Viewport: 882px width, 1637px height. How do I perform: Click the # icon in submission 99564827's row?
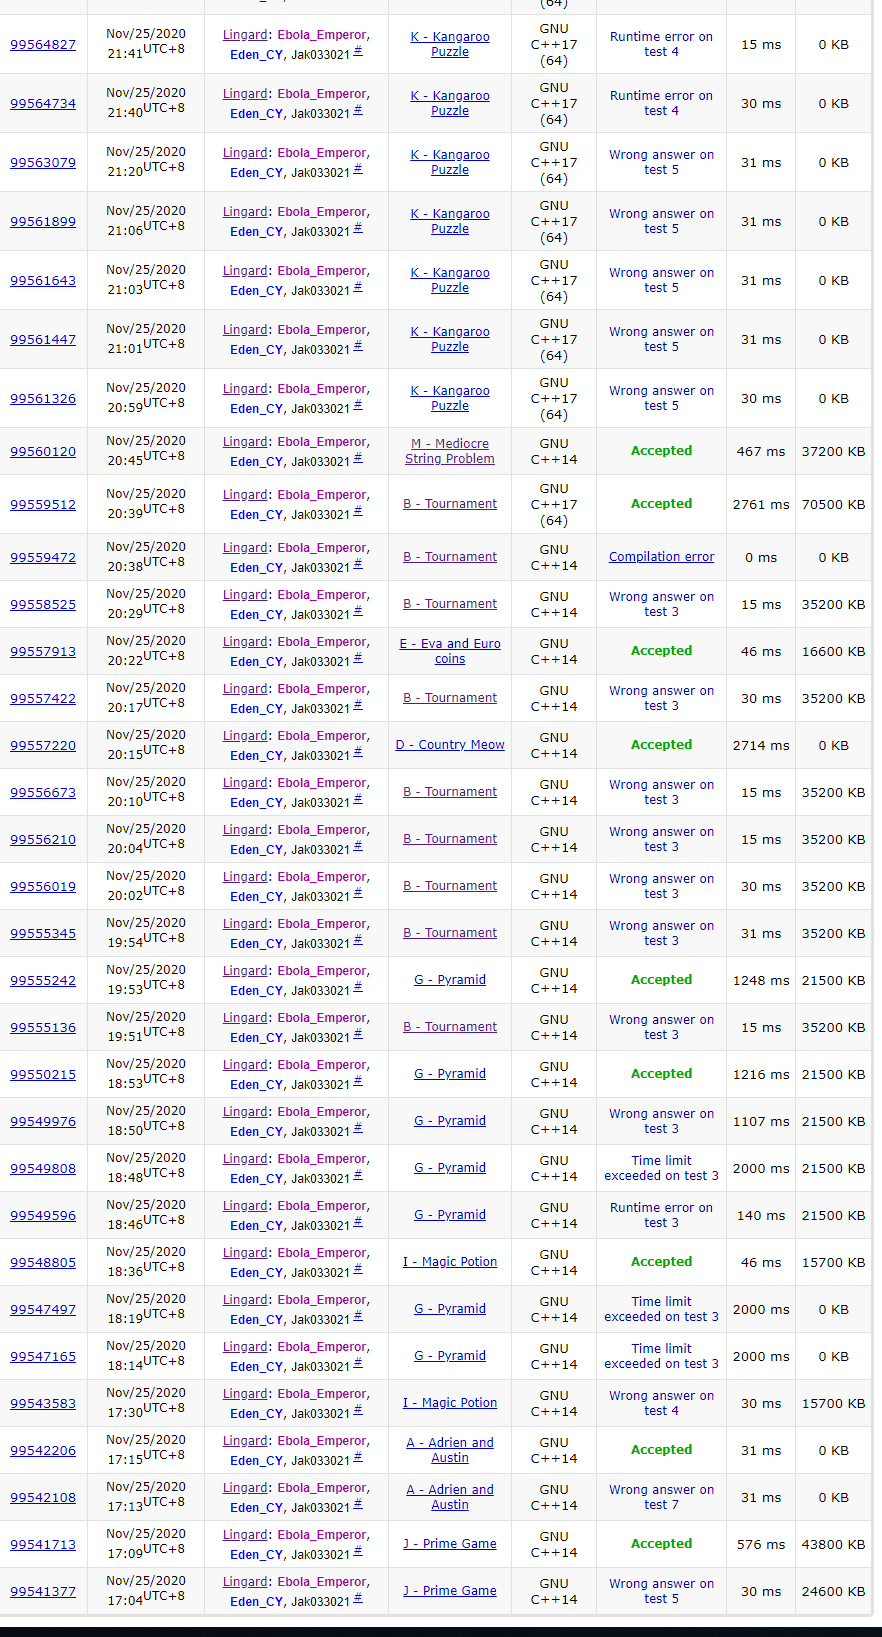[358, 52]
